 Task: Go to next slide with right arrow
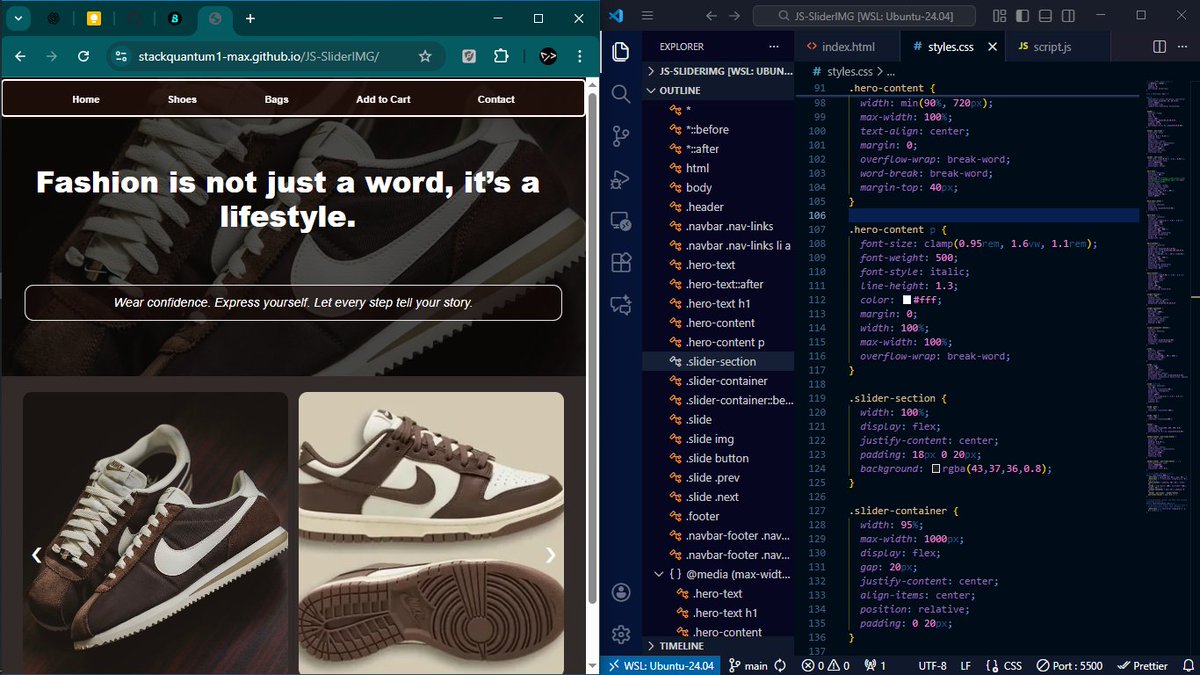pyautogui.click(x=550, y=555)
